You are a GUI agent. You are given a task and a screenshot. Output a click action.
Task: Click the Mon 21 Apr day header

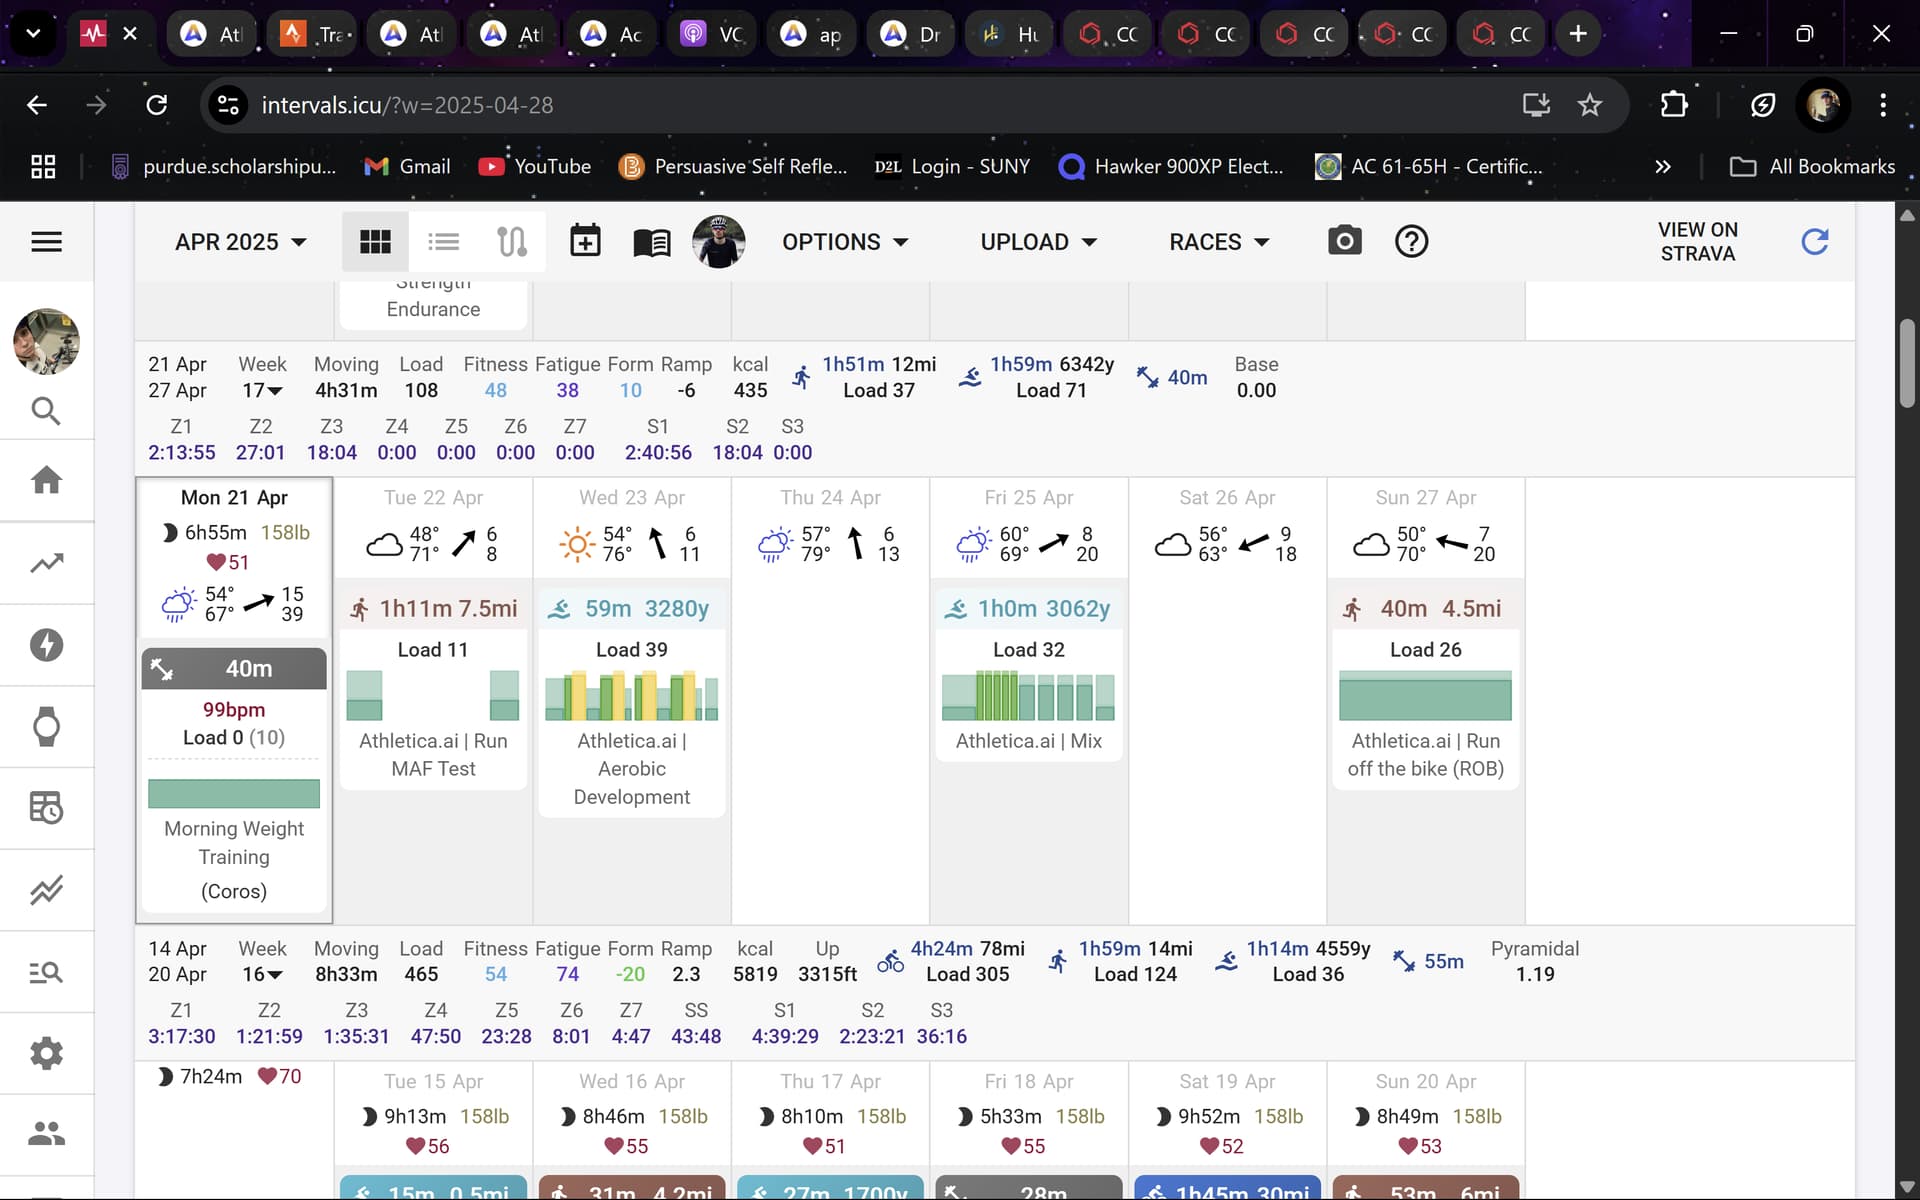(x=234, y=497)
